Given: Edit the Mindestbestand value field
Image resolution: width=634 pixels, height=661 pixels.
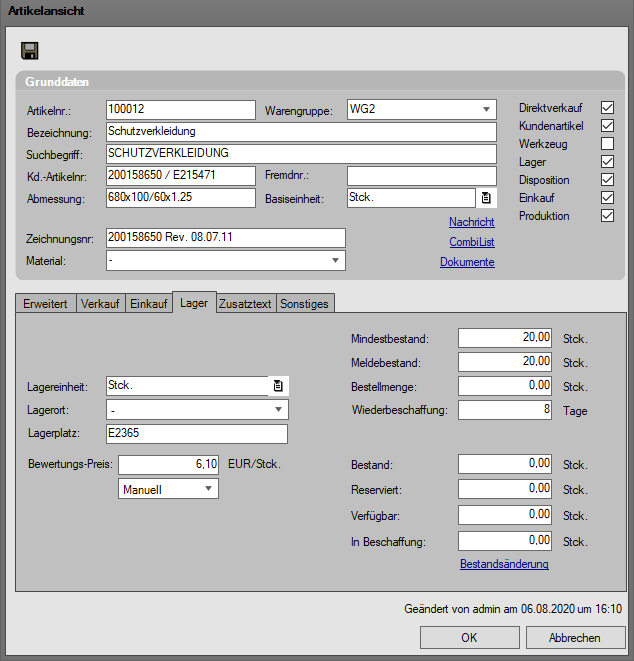Looking at the screenshot, I should (505, 338).
